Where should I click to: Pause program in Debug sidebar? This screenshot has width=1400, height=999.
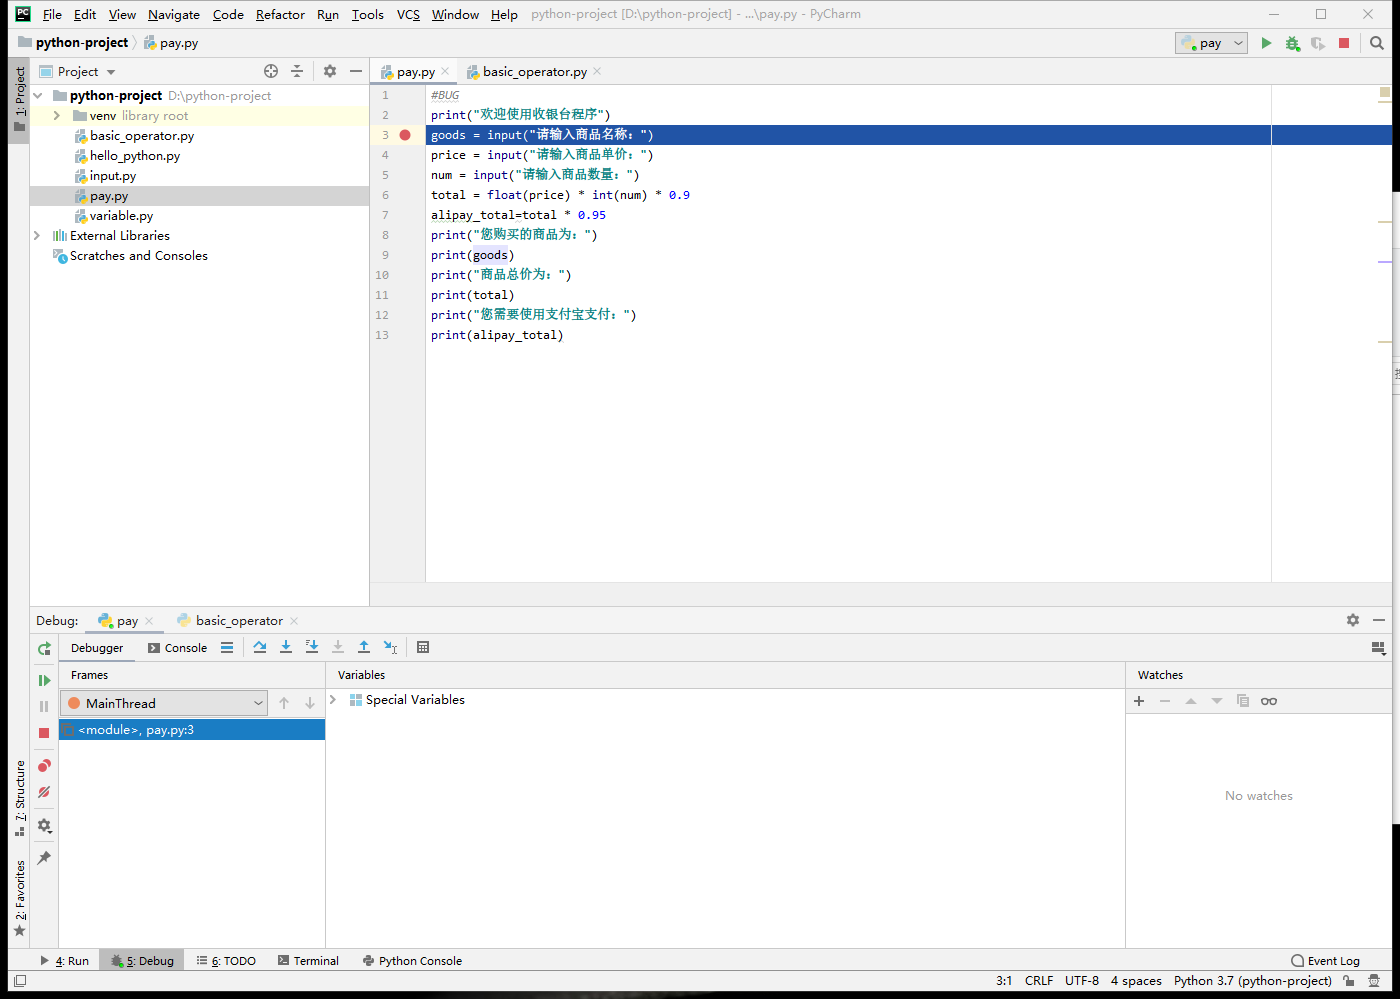click(44, 706)
